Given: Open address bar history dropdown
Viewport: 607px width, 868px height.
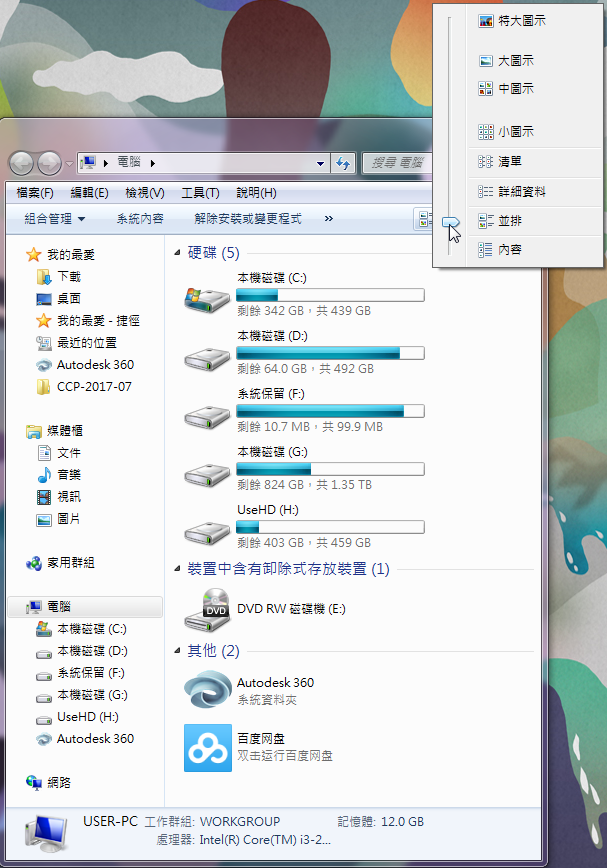Looking at the screenshot, I should click(x=320, y=164).
